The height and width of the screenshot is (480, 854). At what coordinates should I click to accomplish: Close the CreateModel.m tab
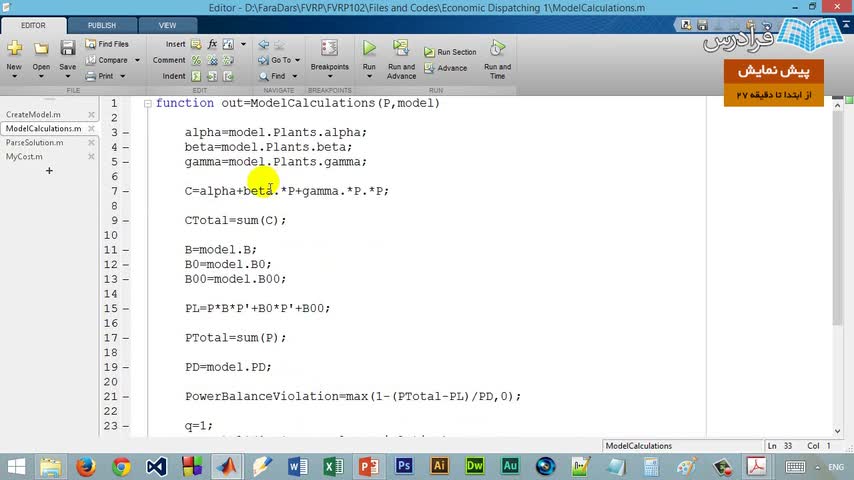click(x=92, y=114)
